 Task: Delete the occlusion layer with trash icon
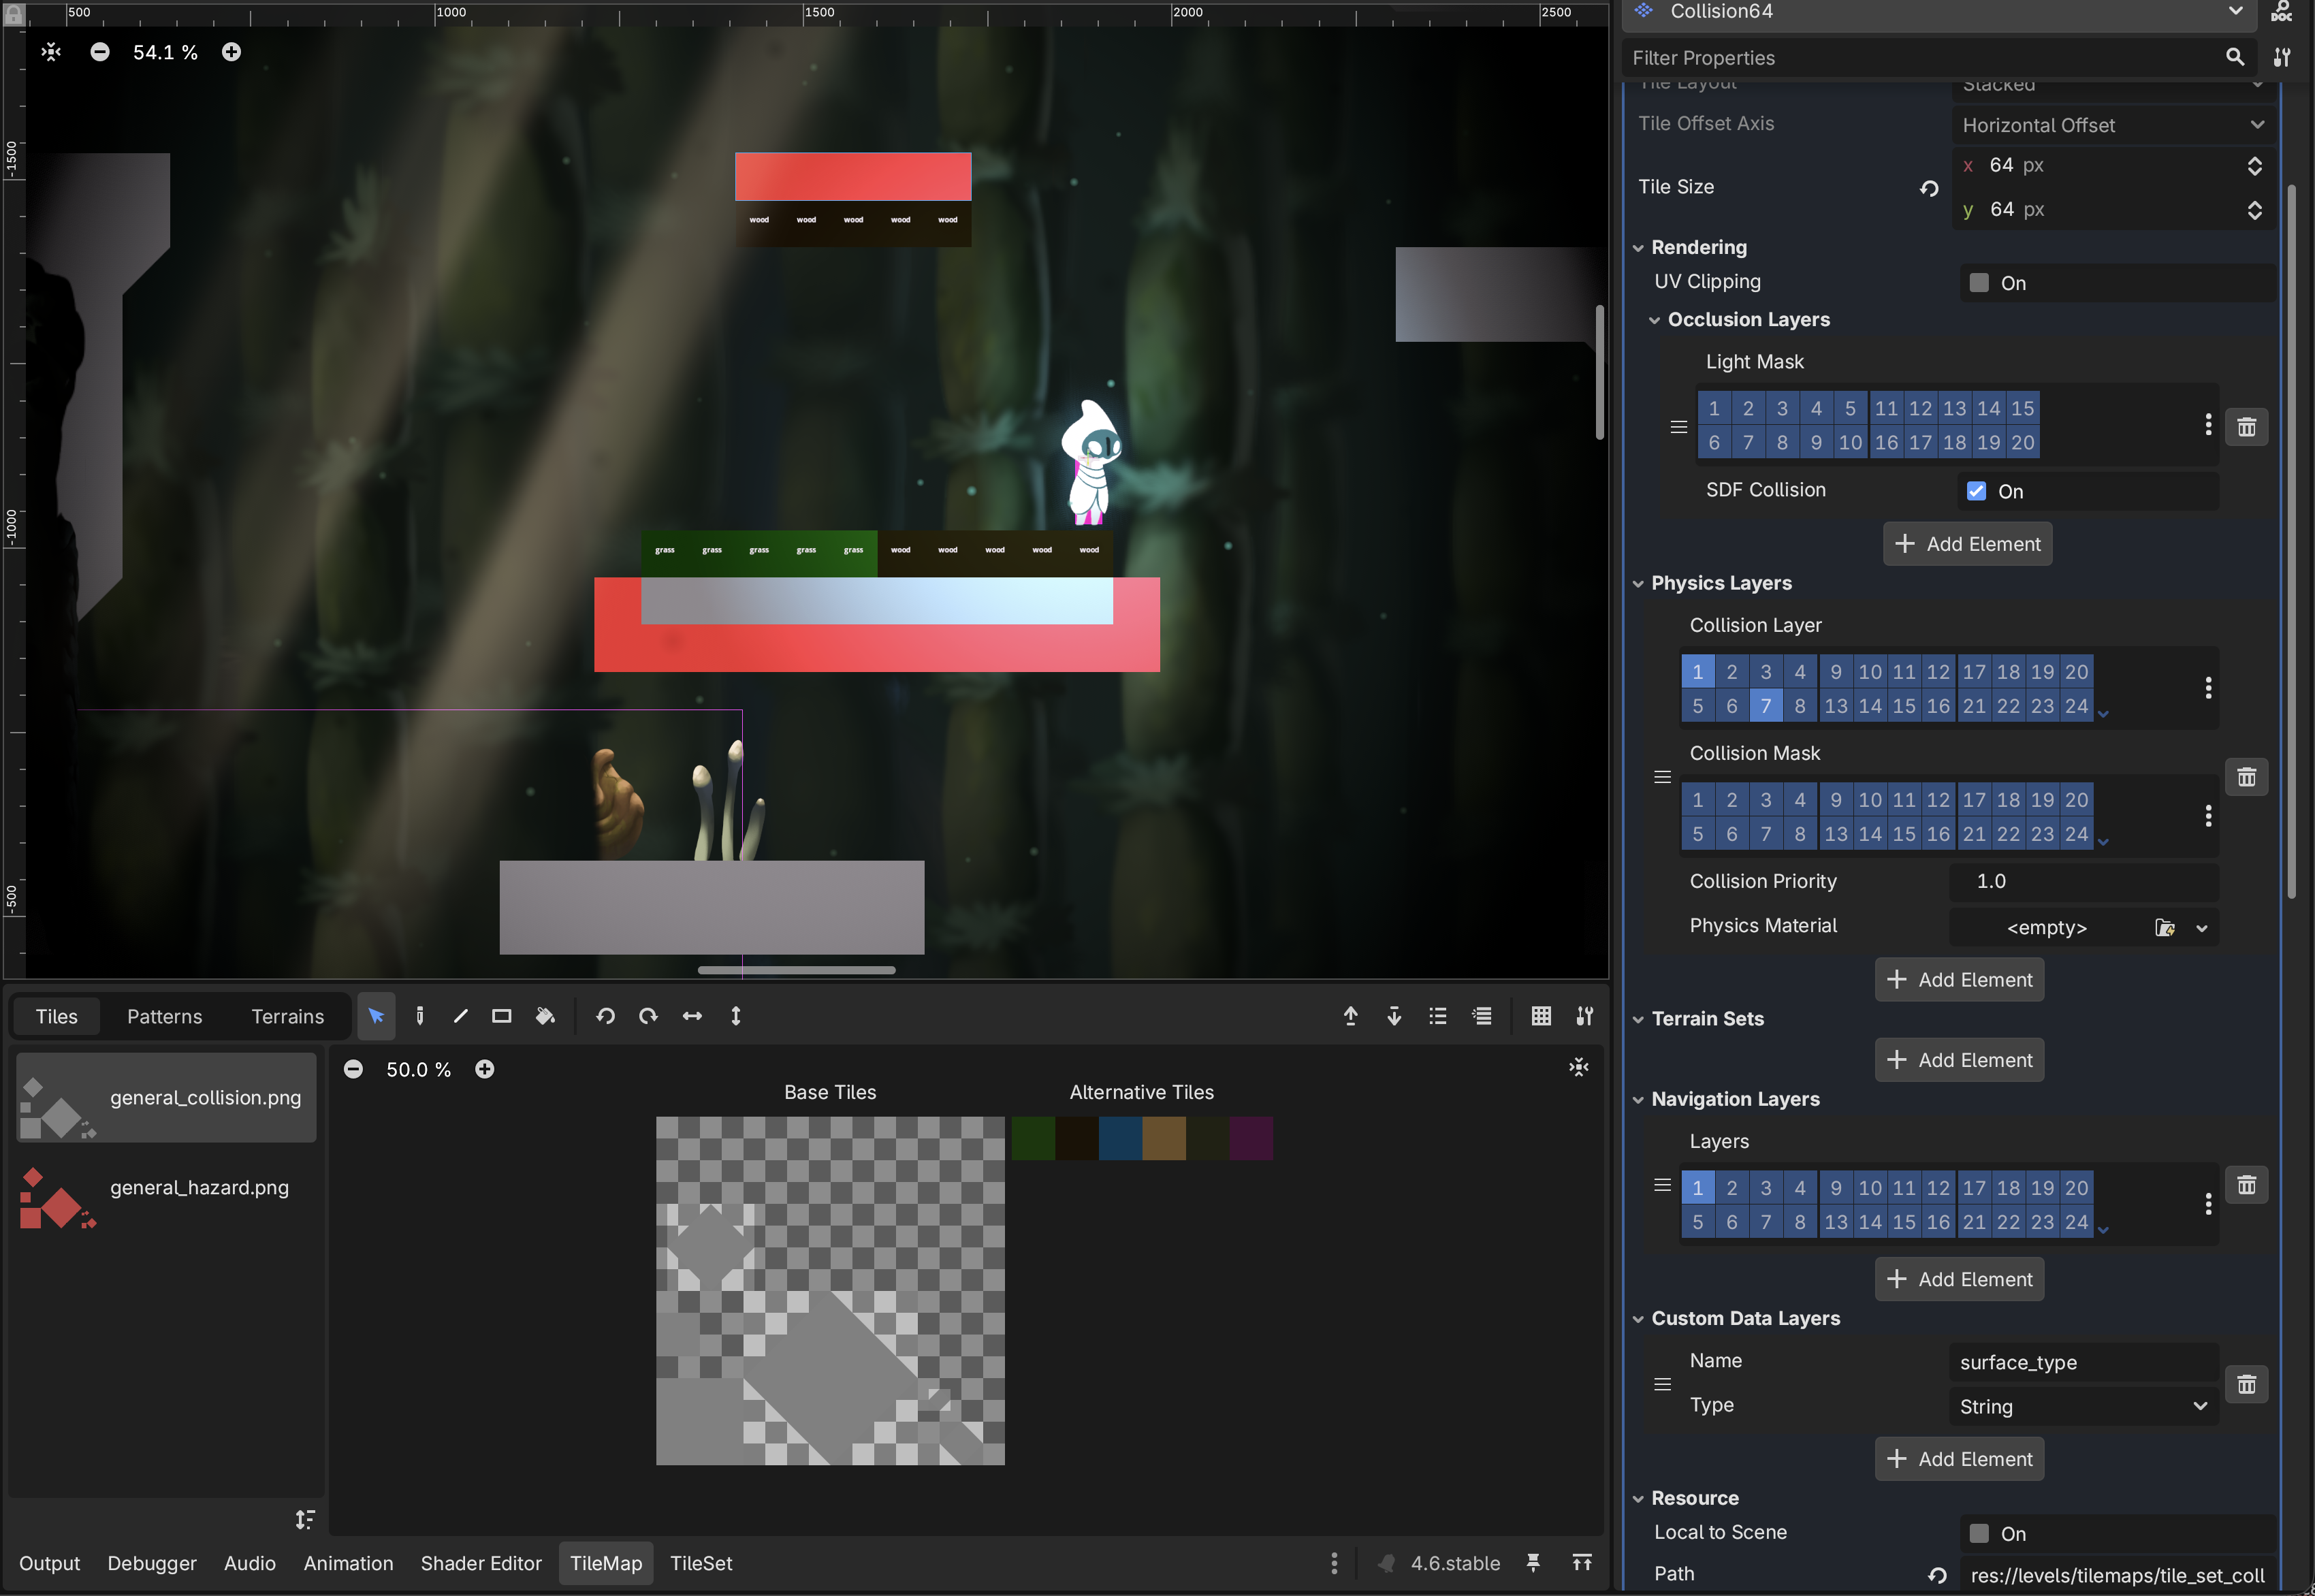(2246, 427)
